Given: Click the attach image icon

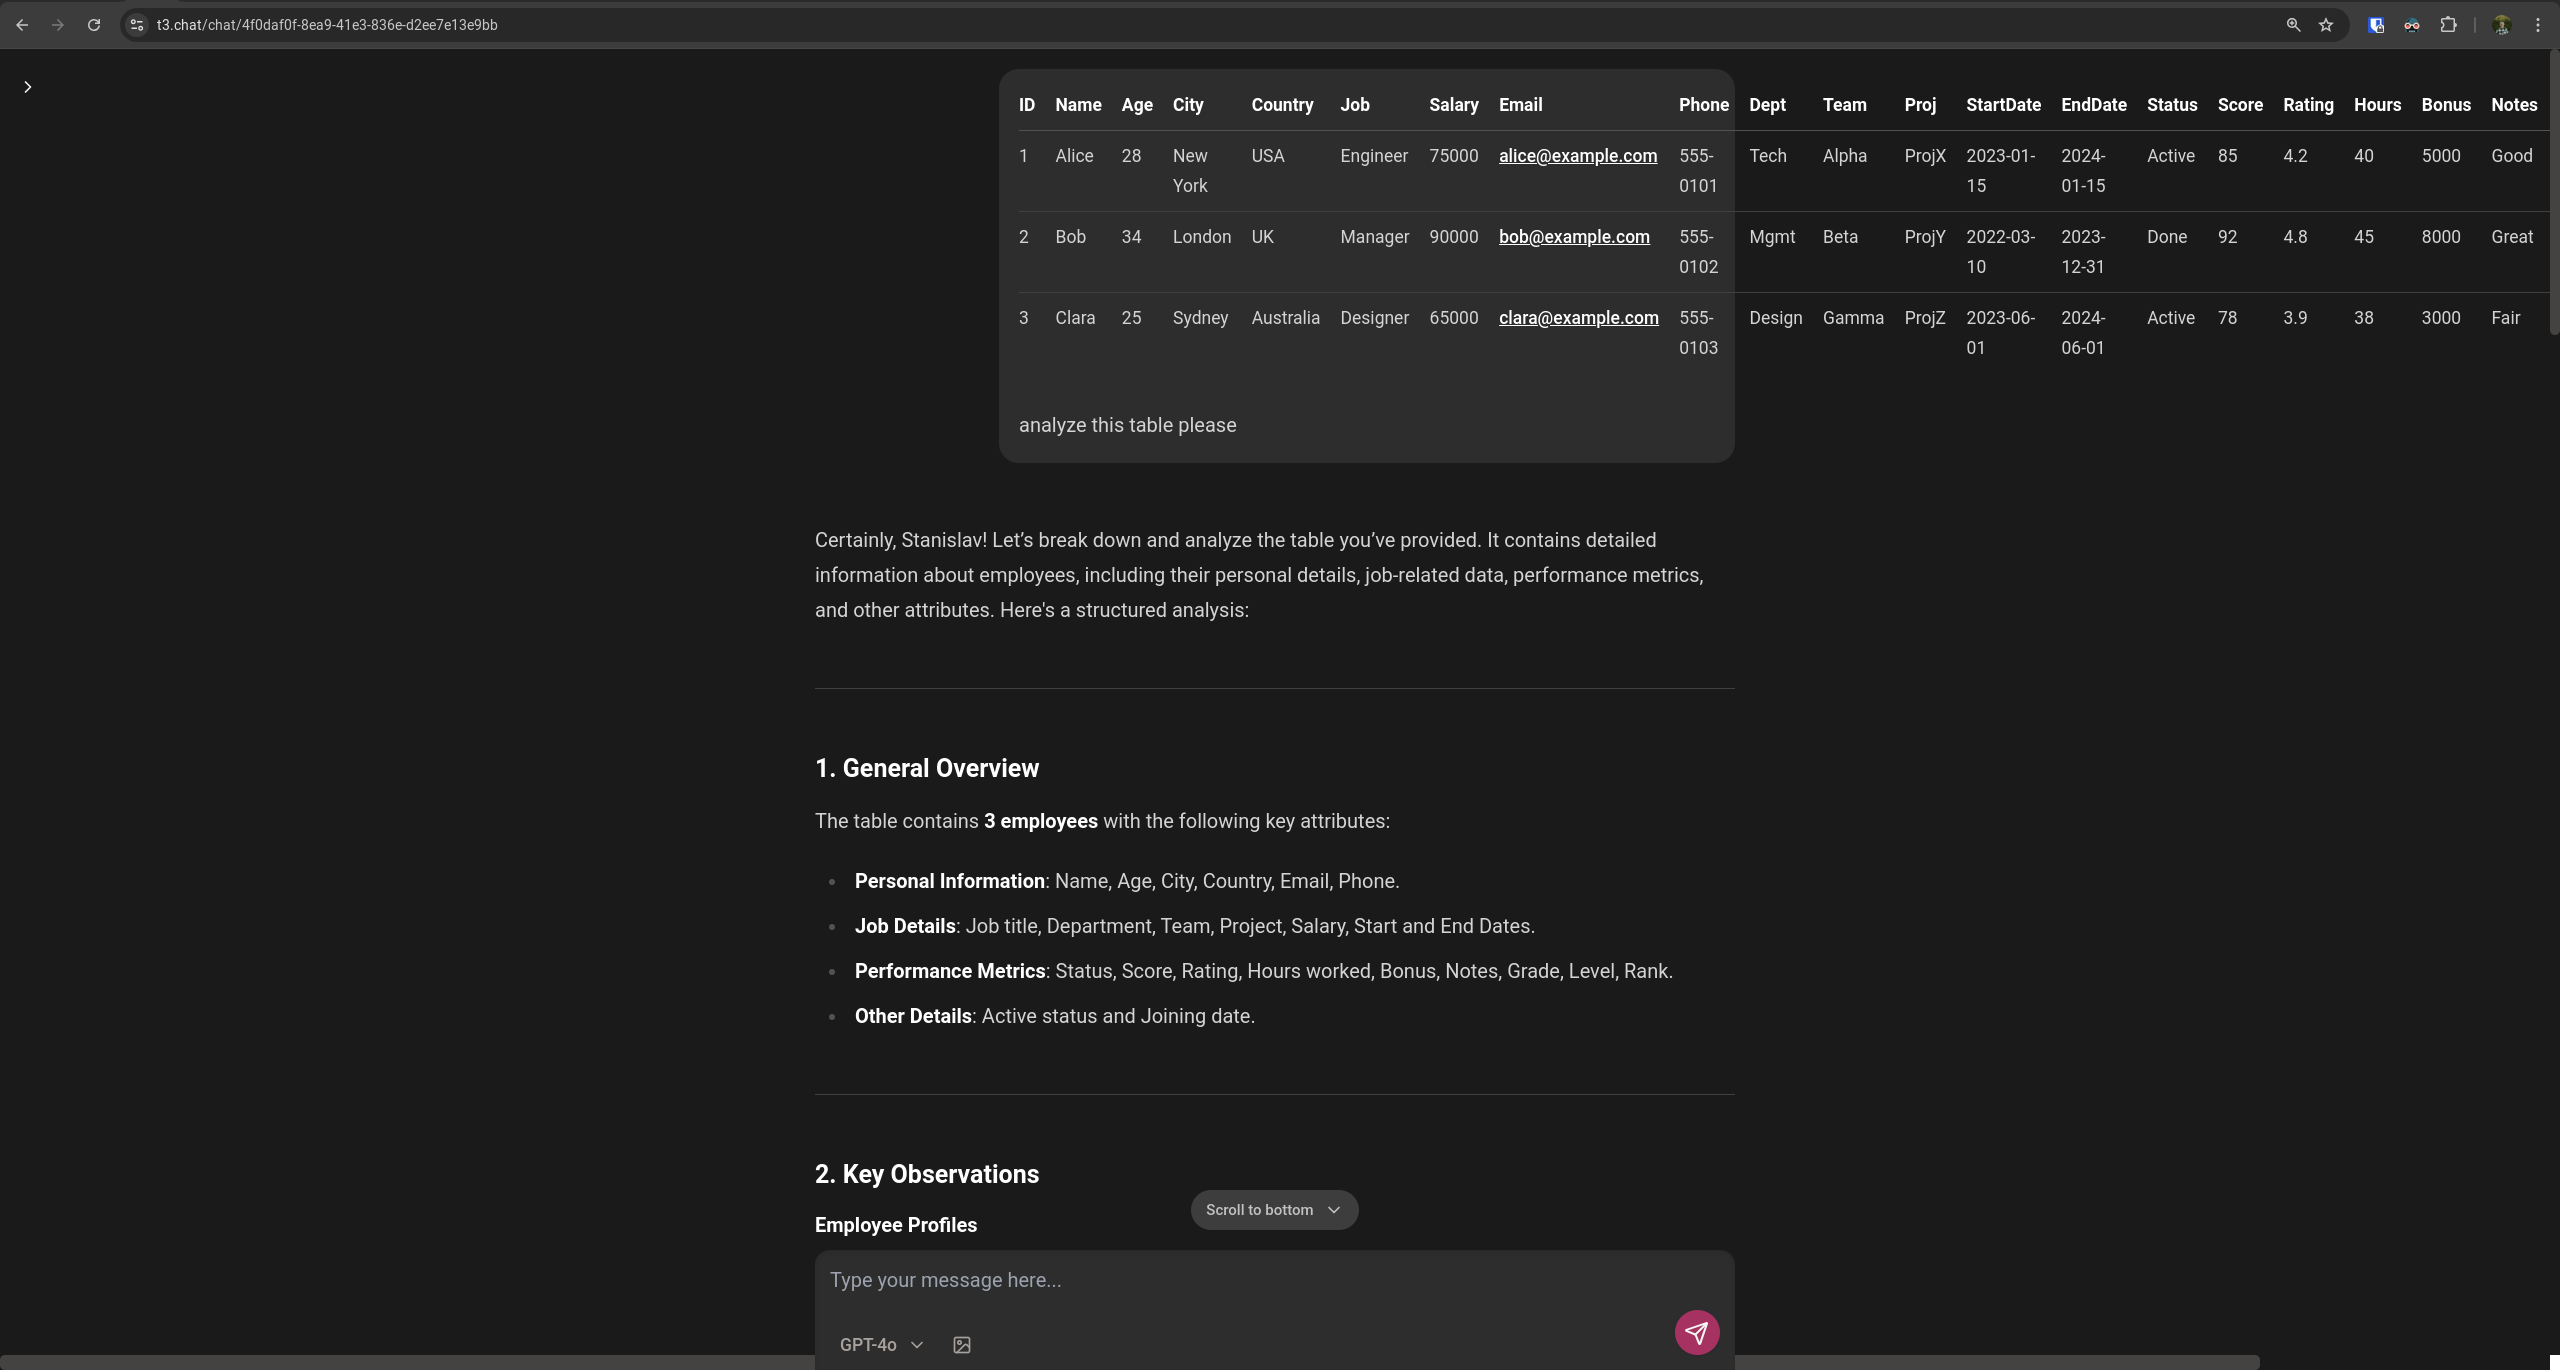Looking at the screenshot, I should 961,1345.
